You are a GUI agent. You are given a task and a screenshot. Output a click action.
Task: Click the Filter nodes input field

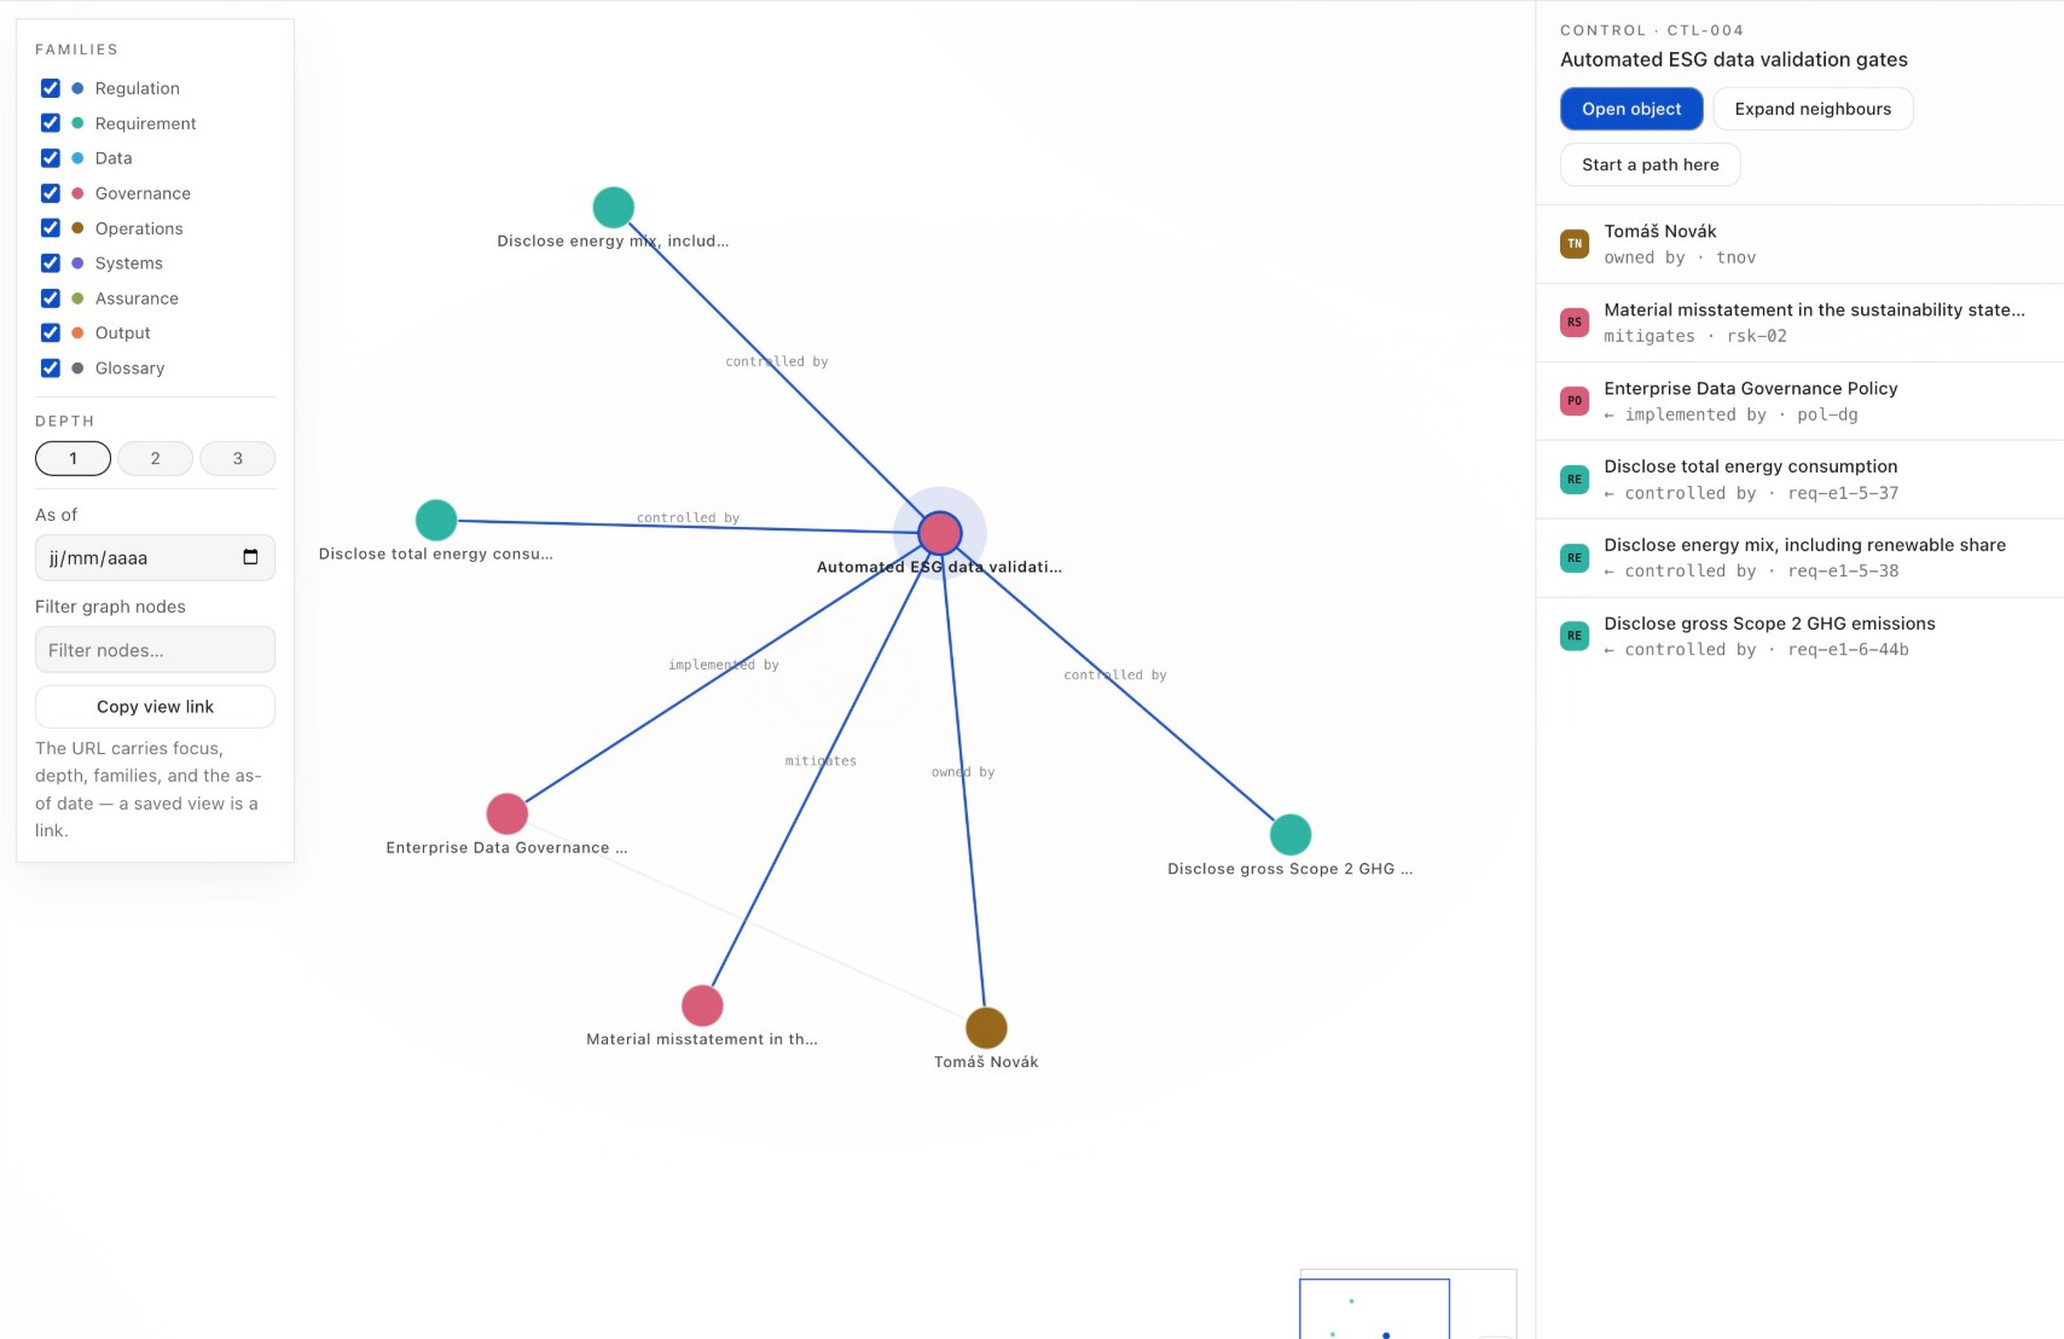tap(155, 650)
